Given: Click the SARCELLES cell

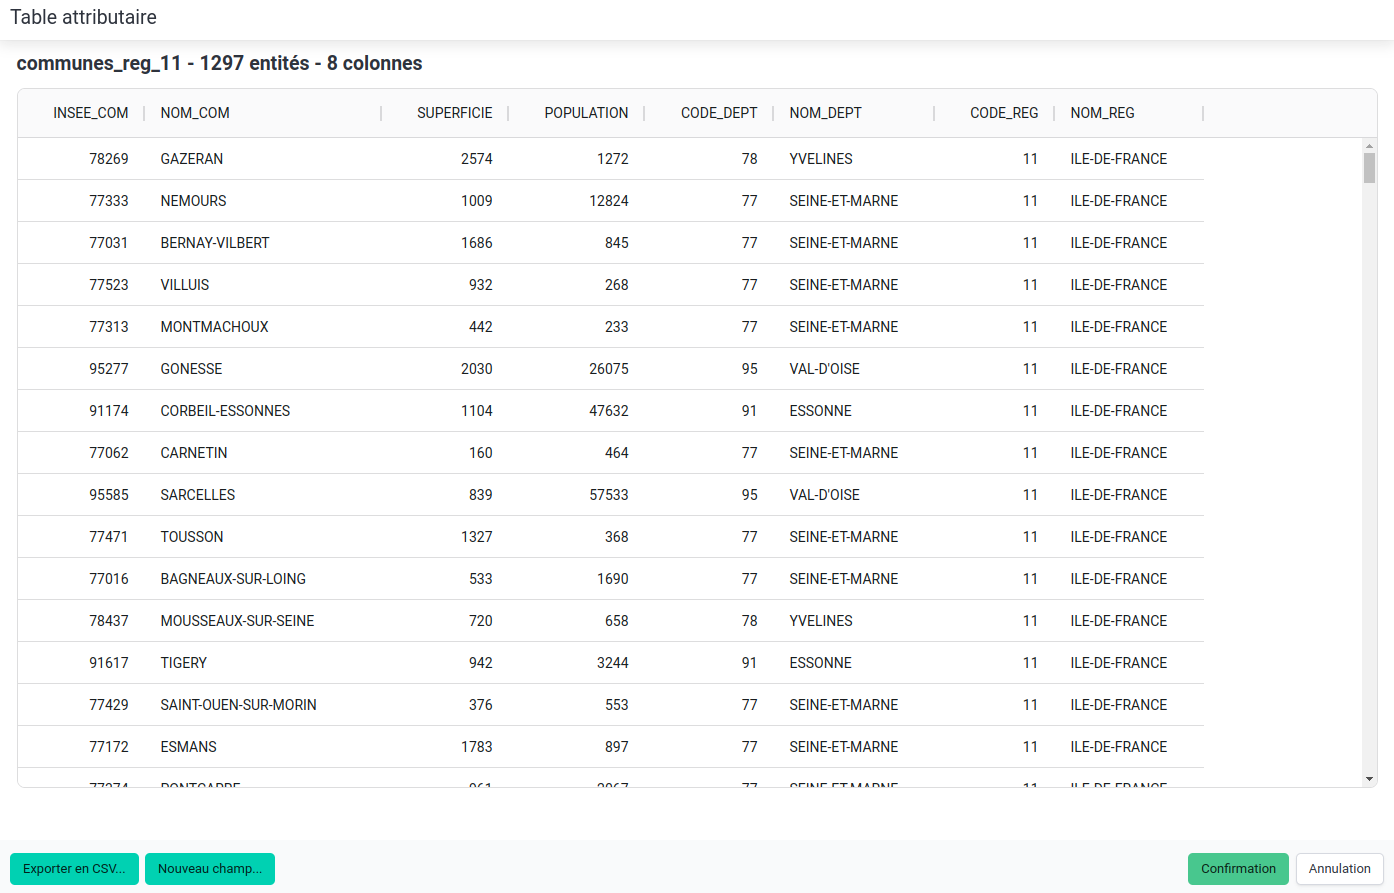Looking at the screenshot, I should tap(198, 495).
